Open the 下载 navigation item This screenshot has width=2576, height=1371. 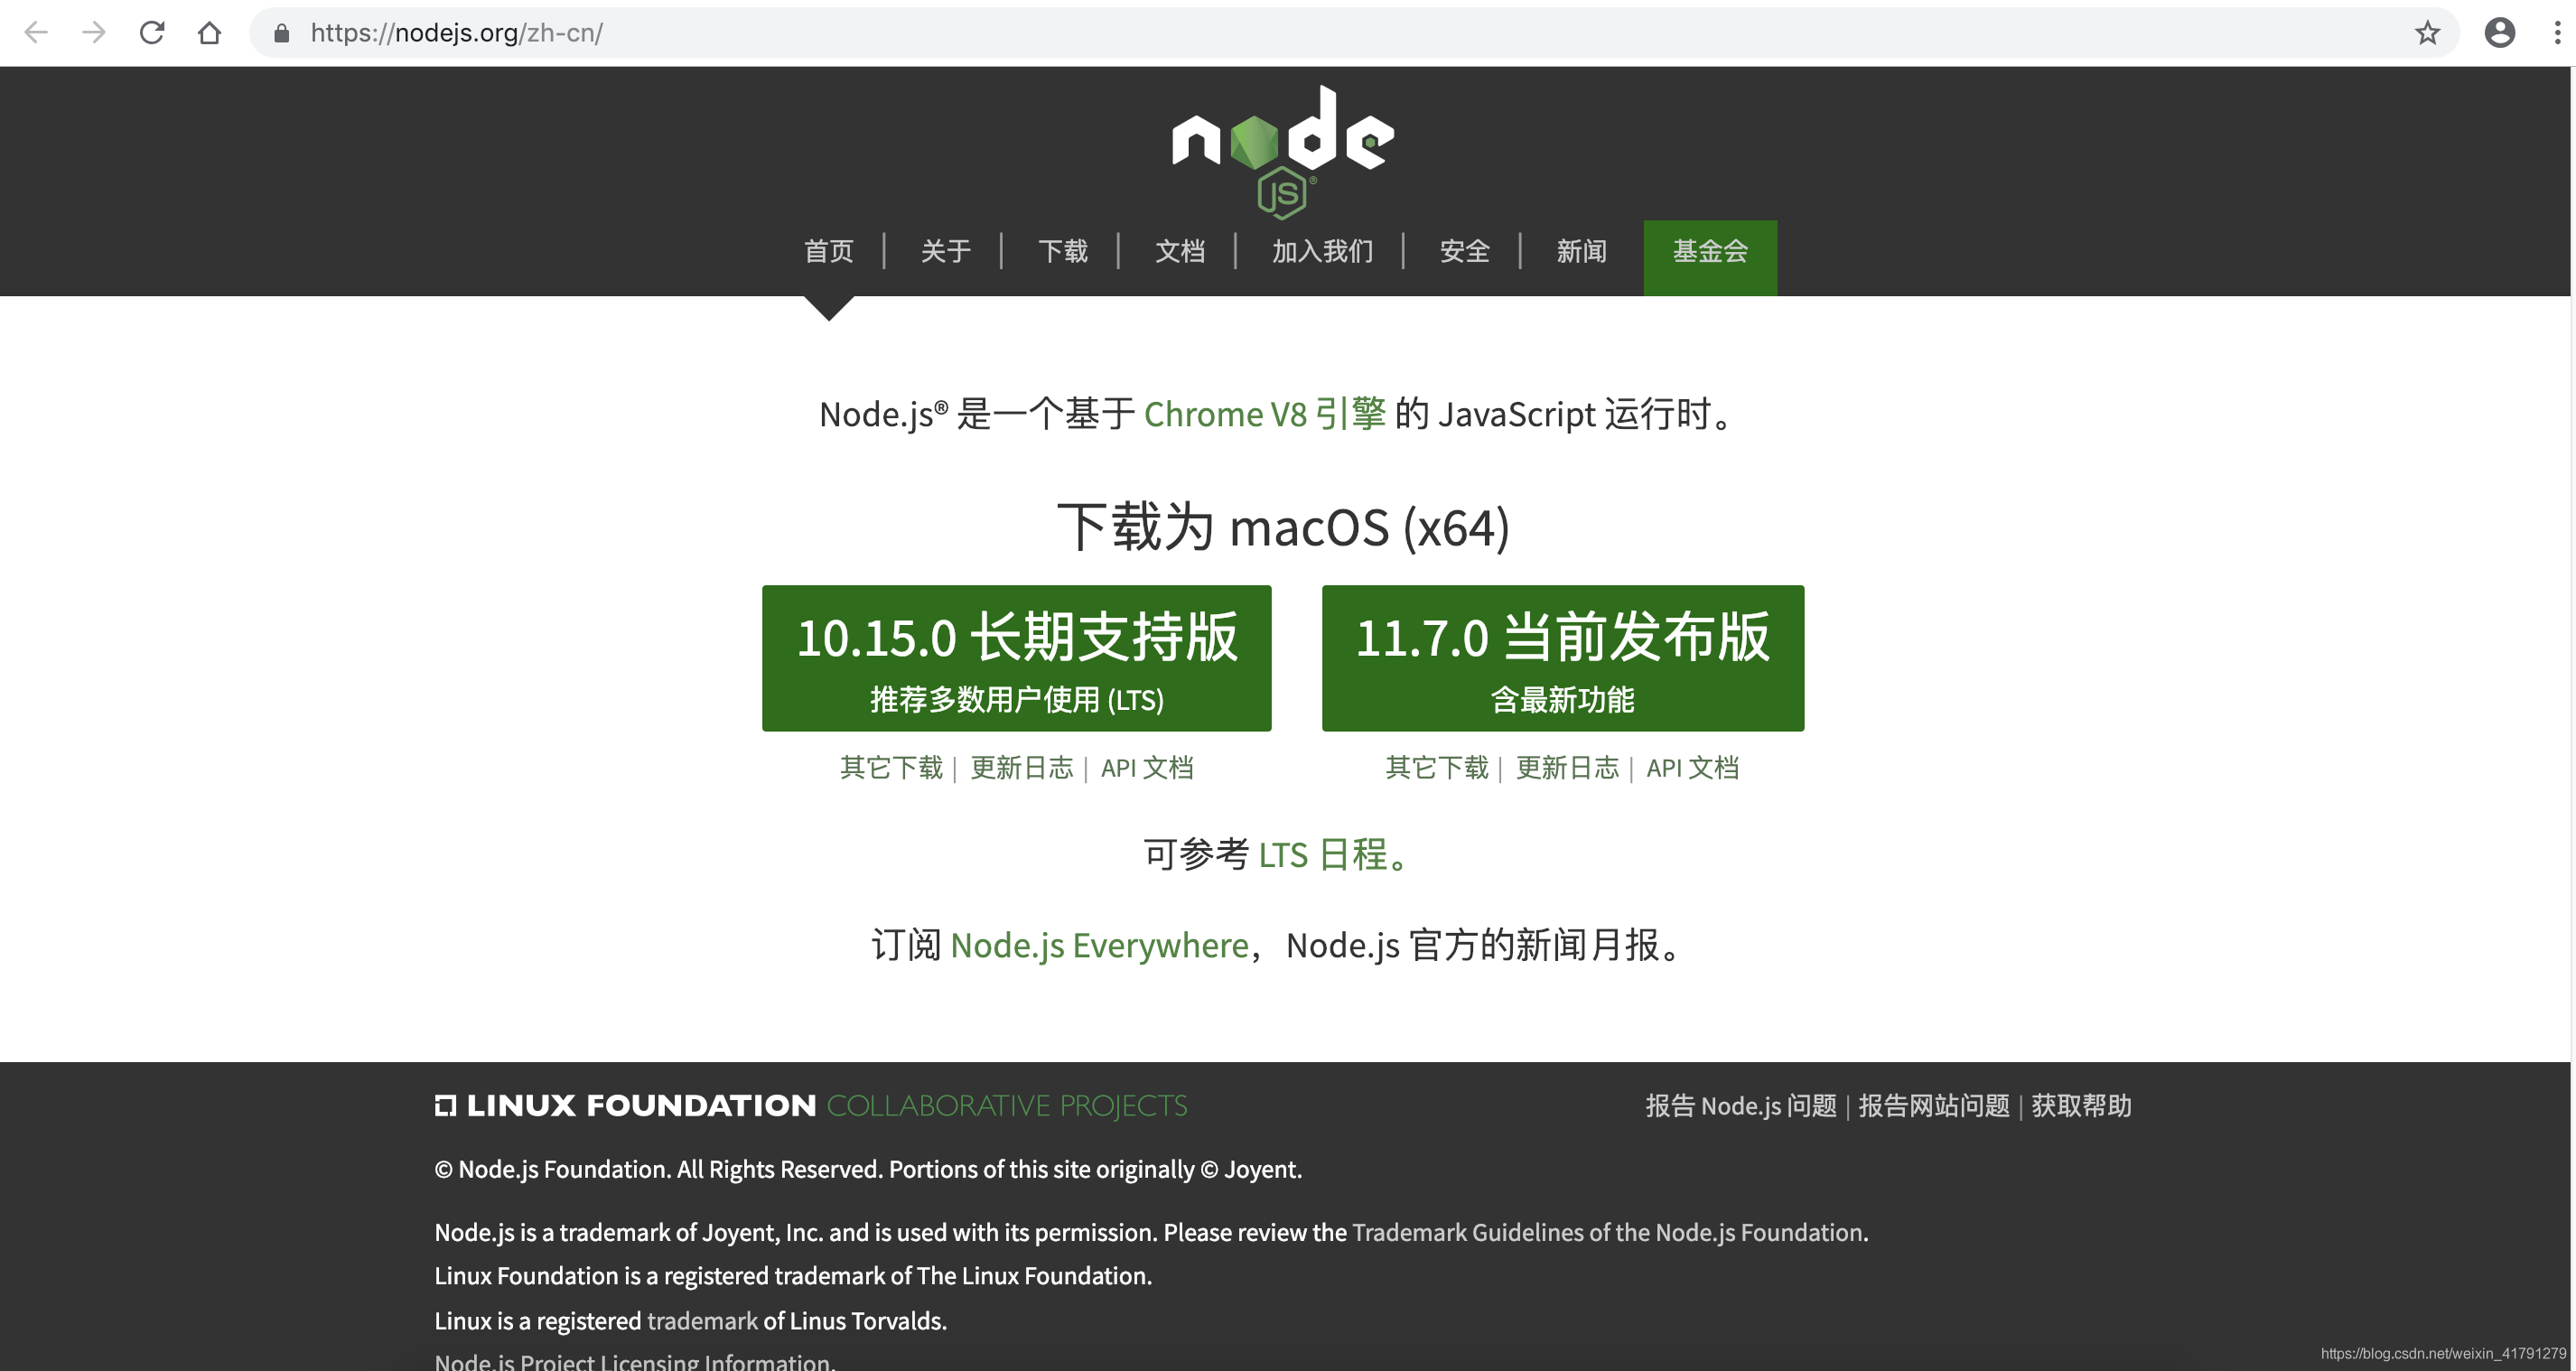(1062, 251)
